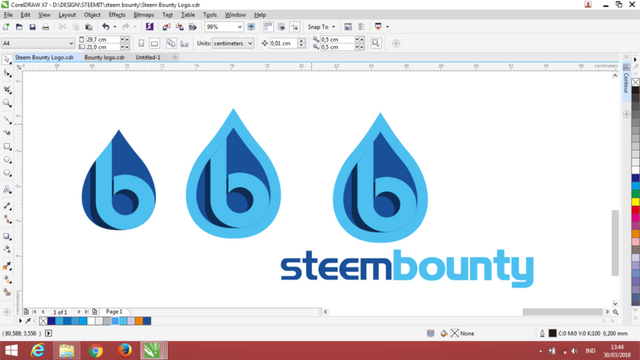Image resolution: width=640 pixels, height=360 pixels.
Task: Select the Page 1 tab
Action: click(x=114, y=312)
